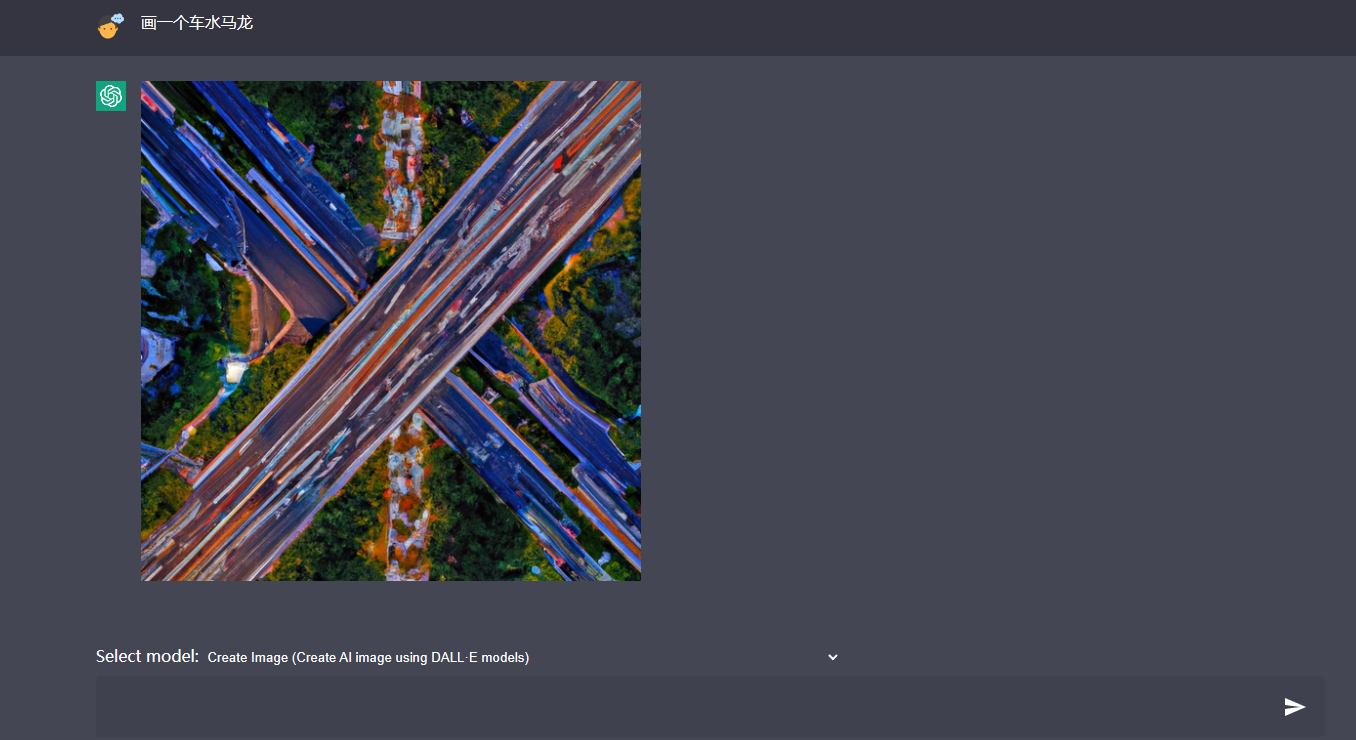The width and height of the screenshot is (1356, 740).
Task: Open the Select model dropdown
Action: pos(523,657)
